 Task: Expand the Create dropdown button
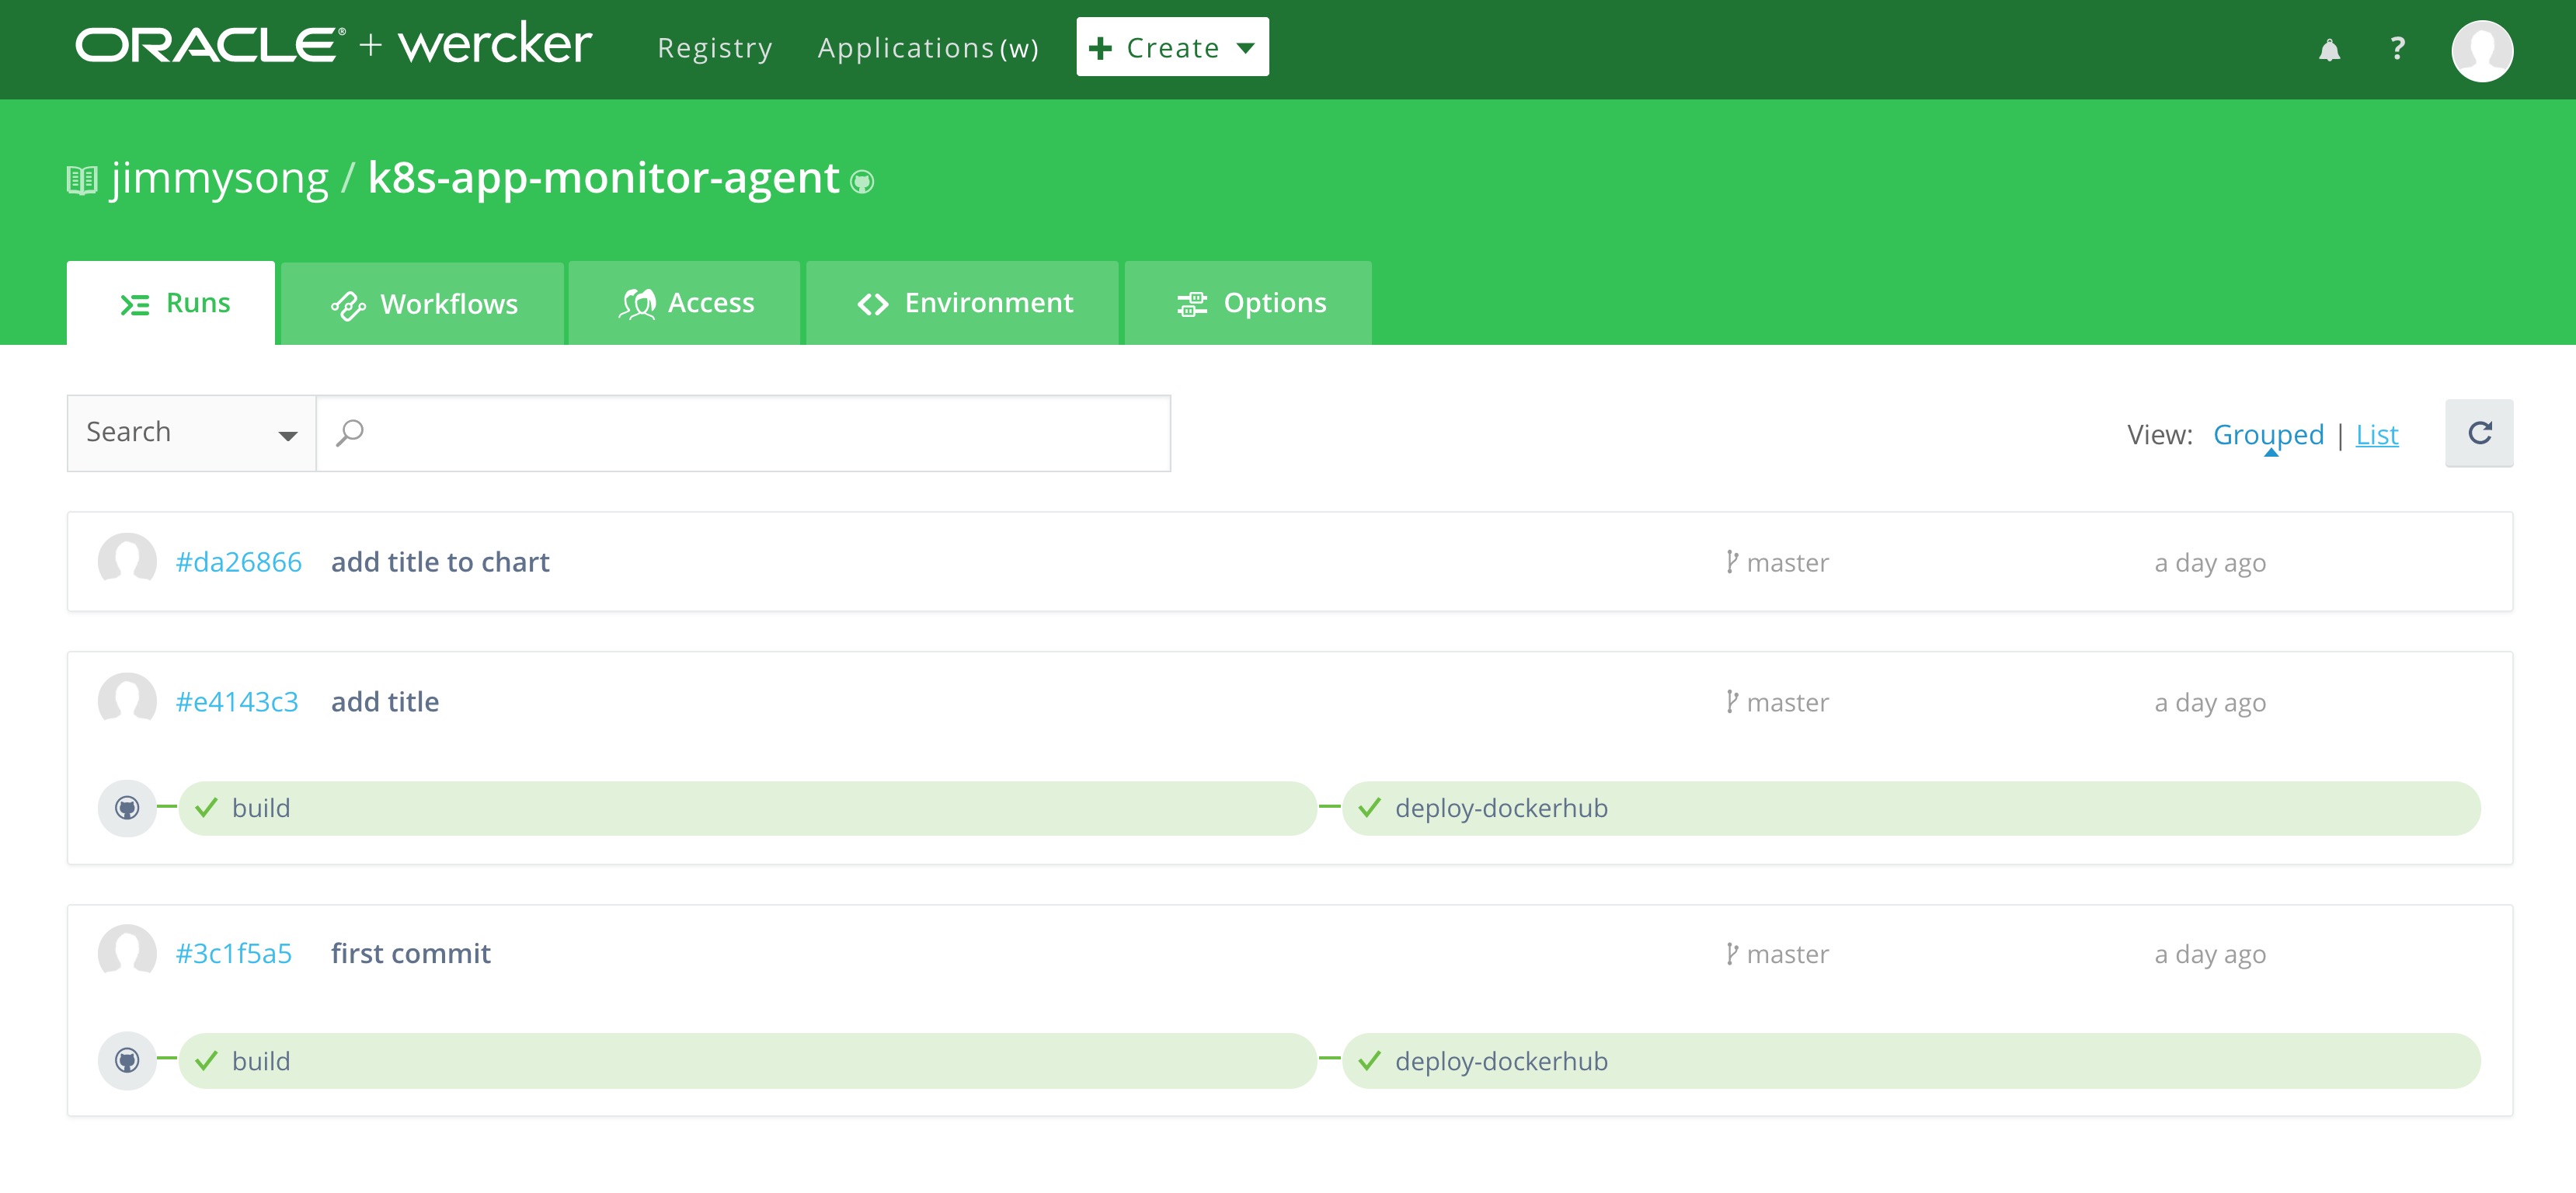(1172, 47)
